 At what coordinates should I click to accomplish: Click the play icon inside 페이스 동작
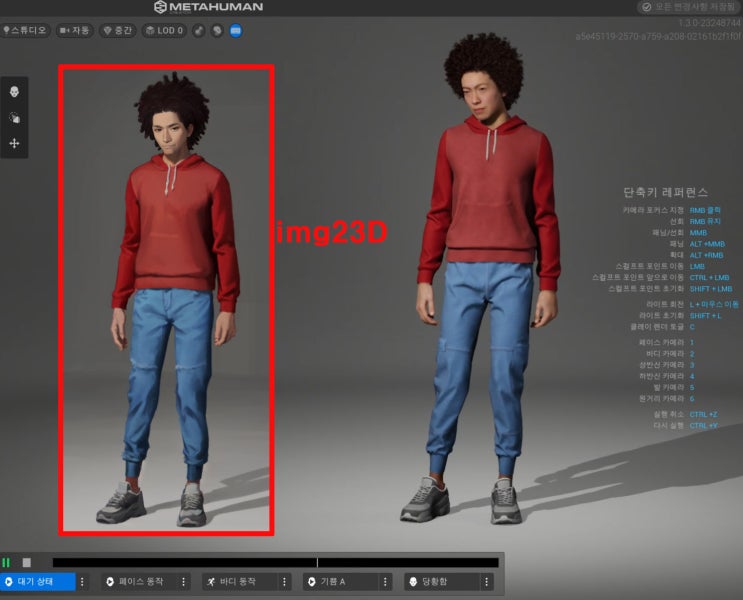pos(110,582)
